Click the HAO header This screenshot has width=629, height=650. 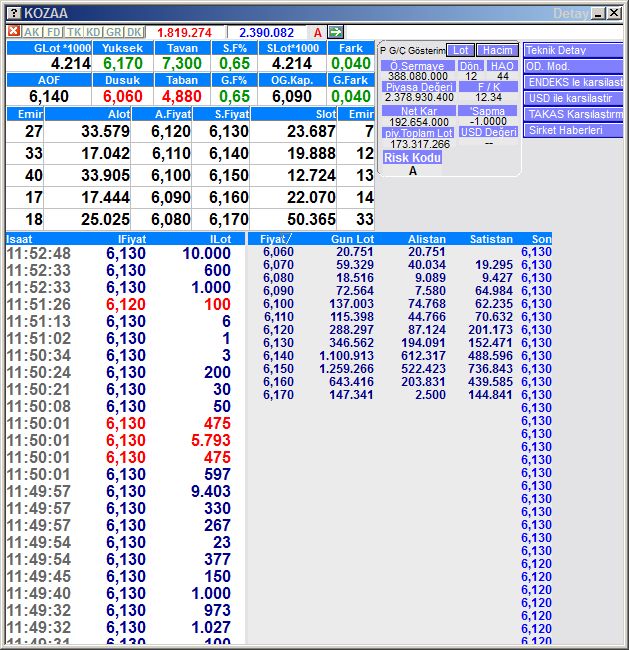point(502,66)
